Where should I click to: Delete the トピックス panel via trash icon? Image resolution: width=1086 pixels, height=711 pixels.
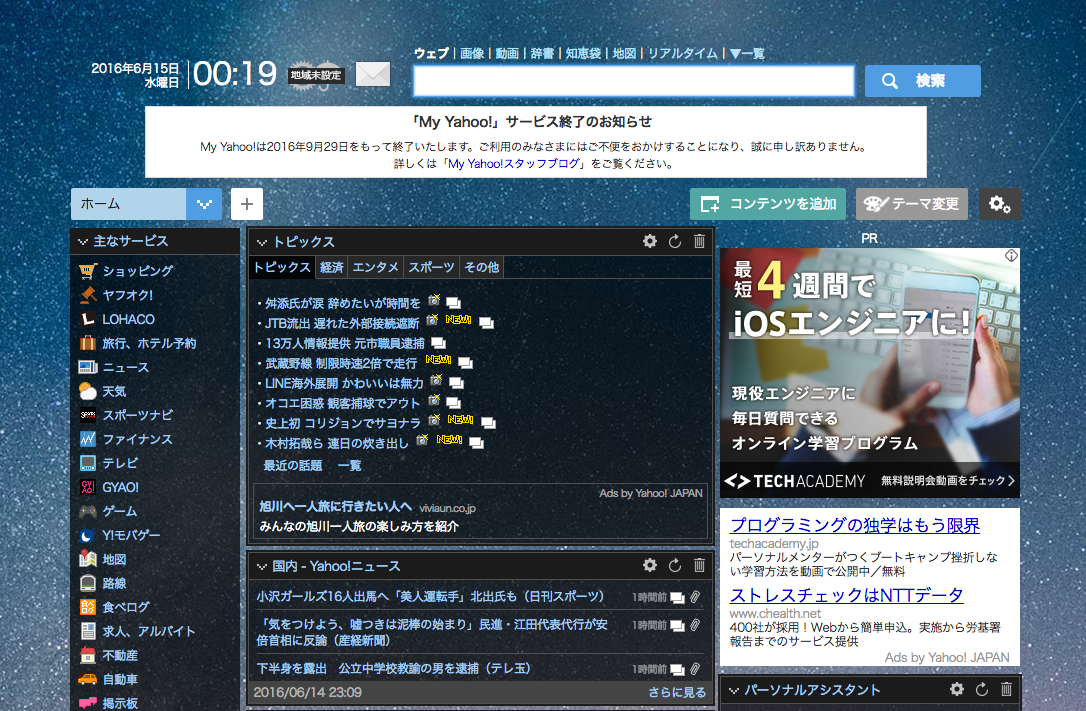(x=700, y=241)
